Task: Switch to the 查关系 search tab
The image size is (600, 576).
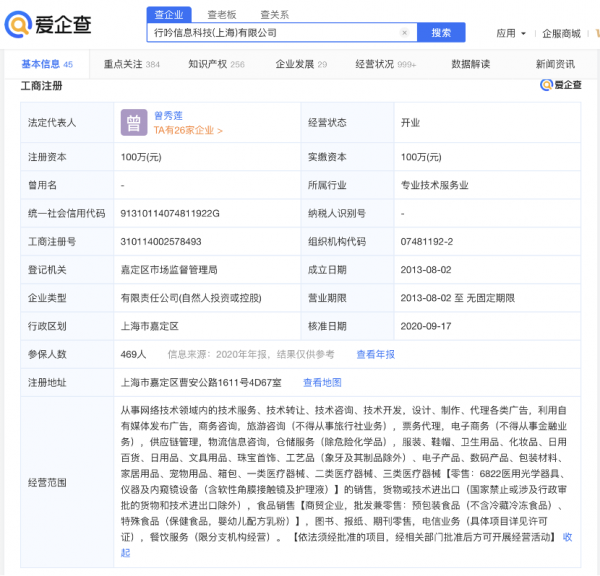Action: pos(275,15)
